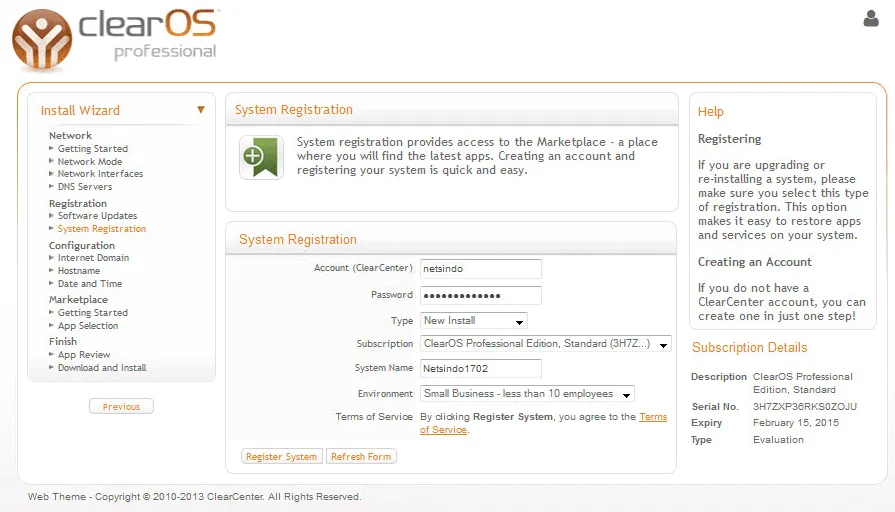Screen dimensions: 895x512
Task: Select DNS Servers in the sidebar
Action: click(85, 187)
